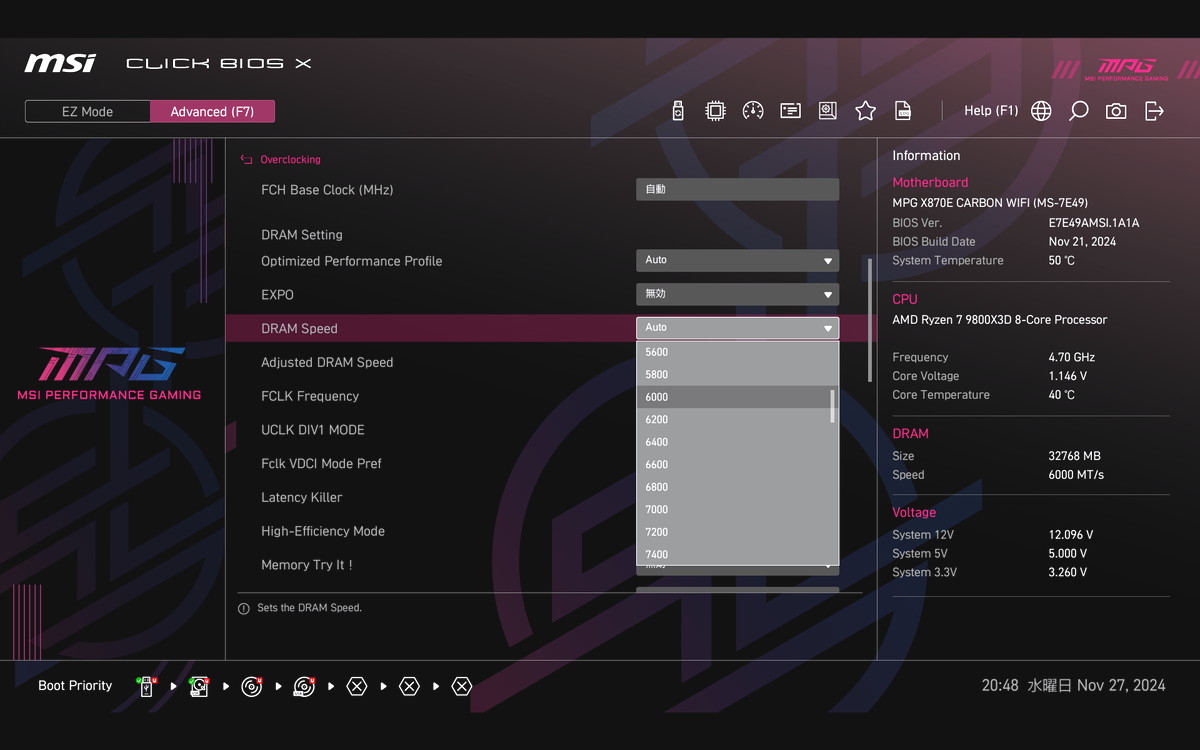Open Optimized Performance Profile dropdown
This screenshot has height=750, width=1200.
pyautogui.click(x=737, y=260)
